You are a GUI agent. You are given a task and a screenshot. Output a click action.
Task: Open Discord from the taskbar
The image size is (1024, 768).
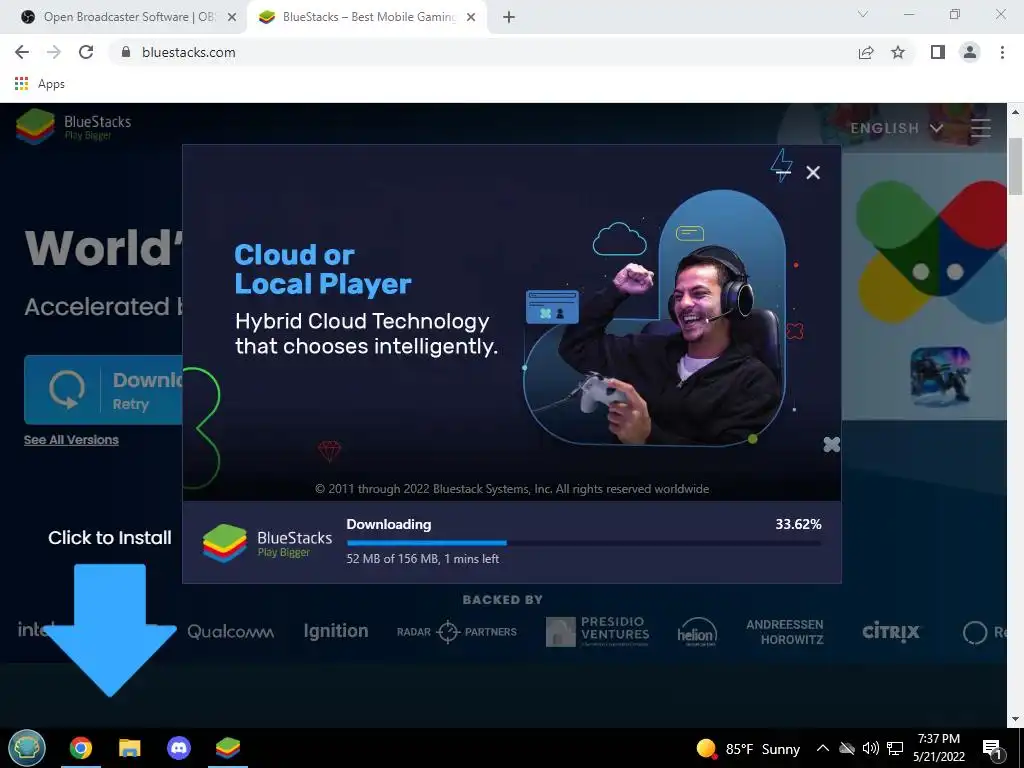[179, 748]
